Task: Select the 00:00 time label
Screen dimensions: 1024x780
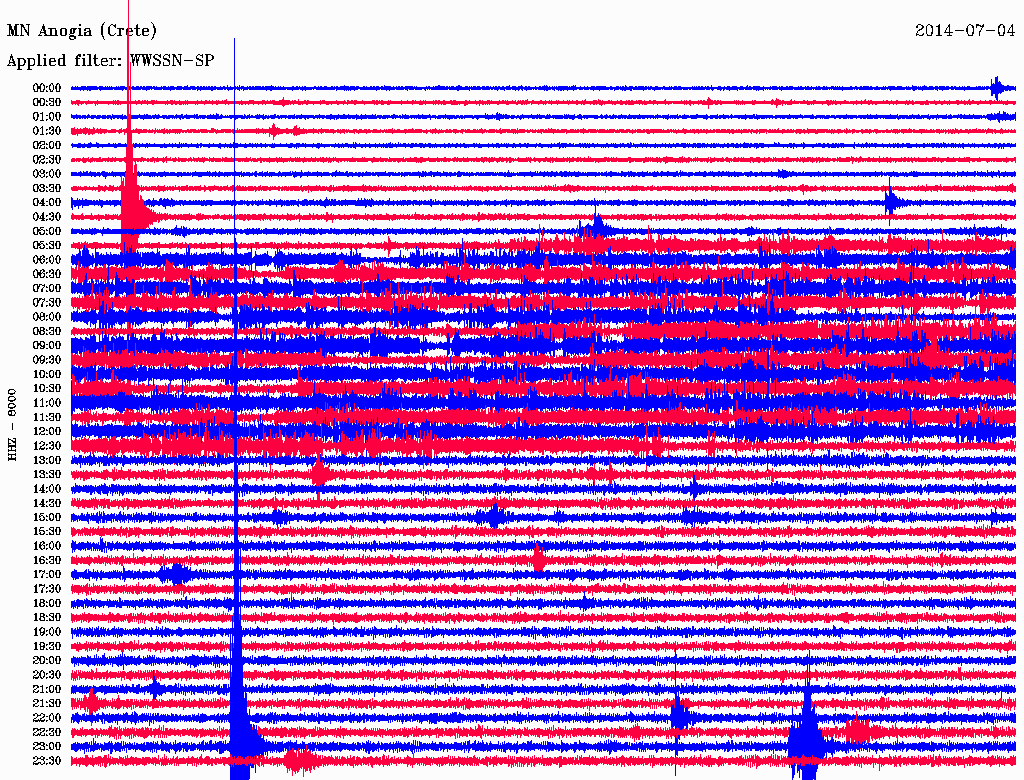Action: 47,88
